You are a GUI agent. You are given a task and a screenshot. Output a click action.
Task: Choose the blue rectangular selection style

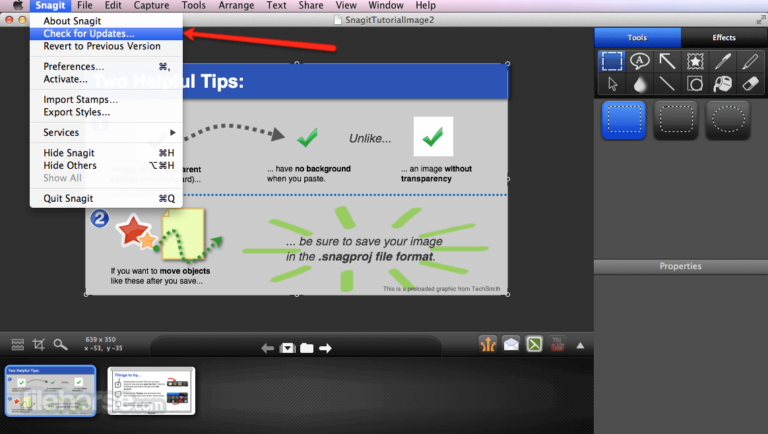[624, 120]
